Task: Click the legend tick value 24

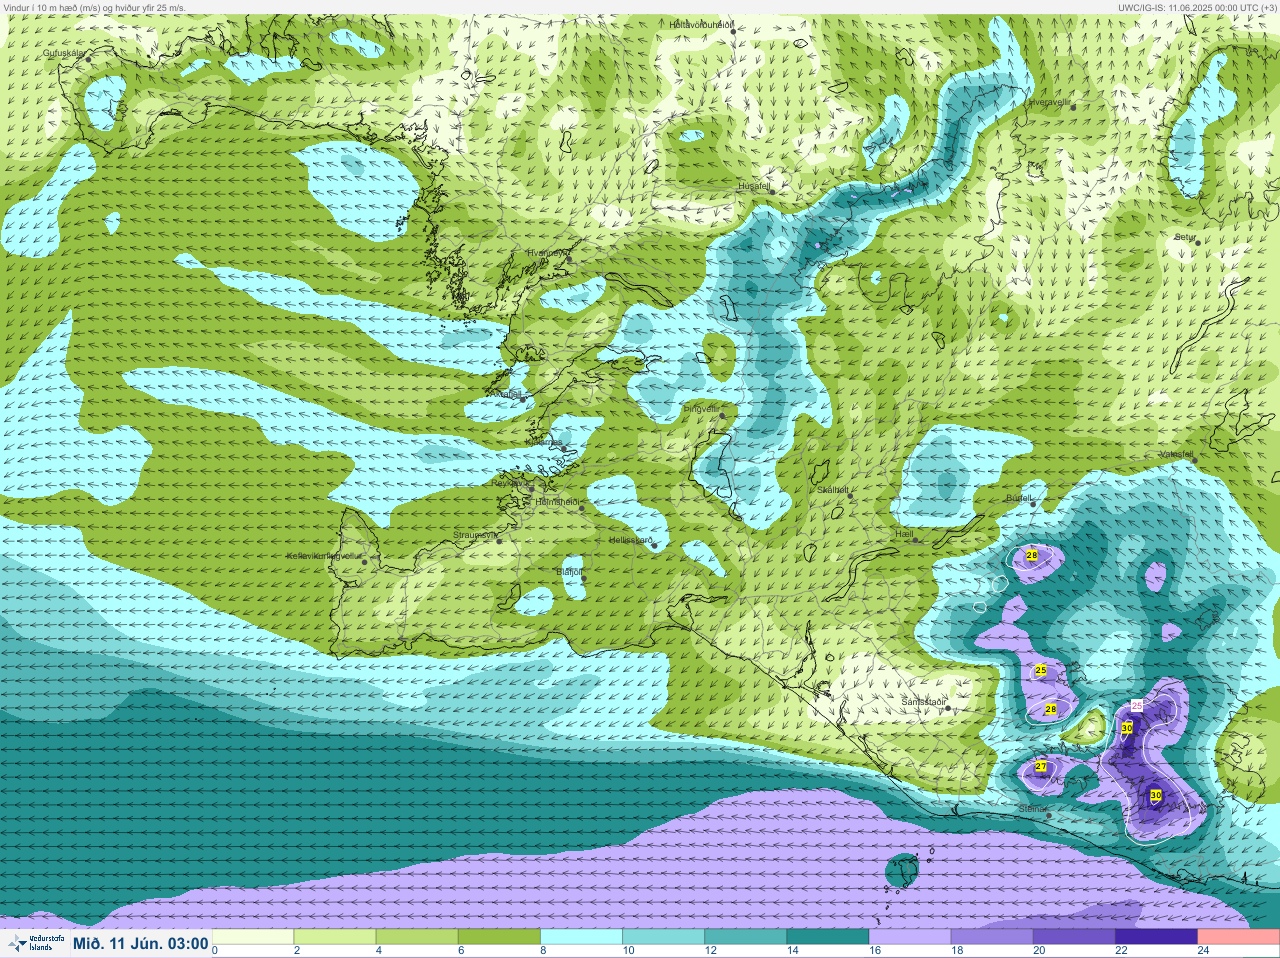Action: [x=1203, y=950]
